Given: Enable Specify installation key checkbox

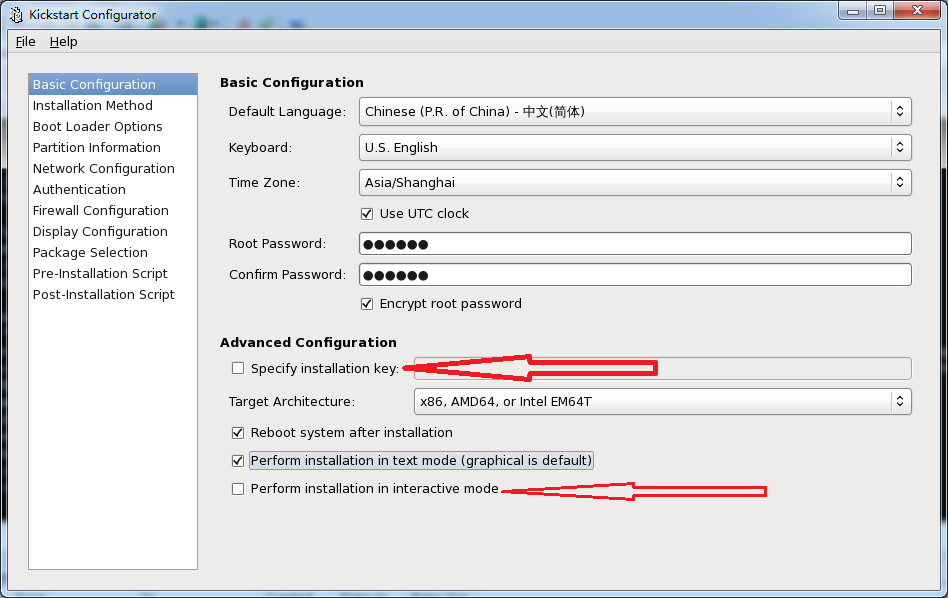Looking at the screenshot, I should [238, 368].
